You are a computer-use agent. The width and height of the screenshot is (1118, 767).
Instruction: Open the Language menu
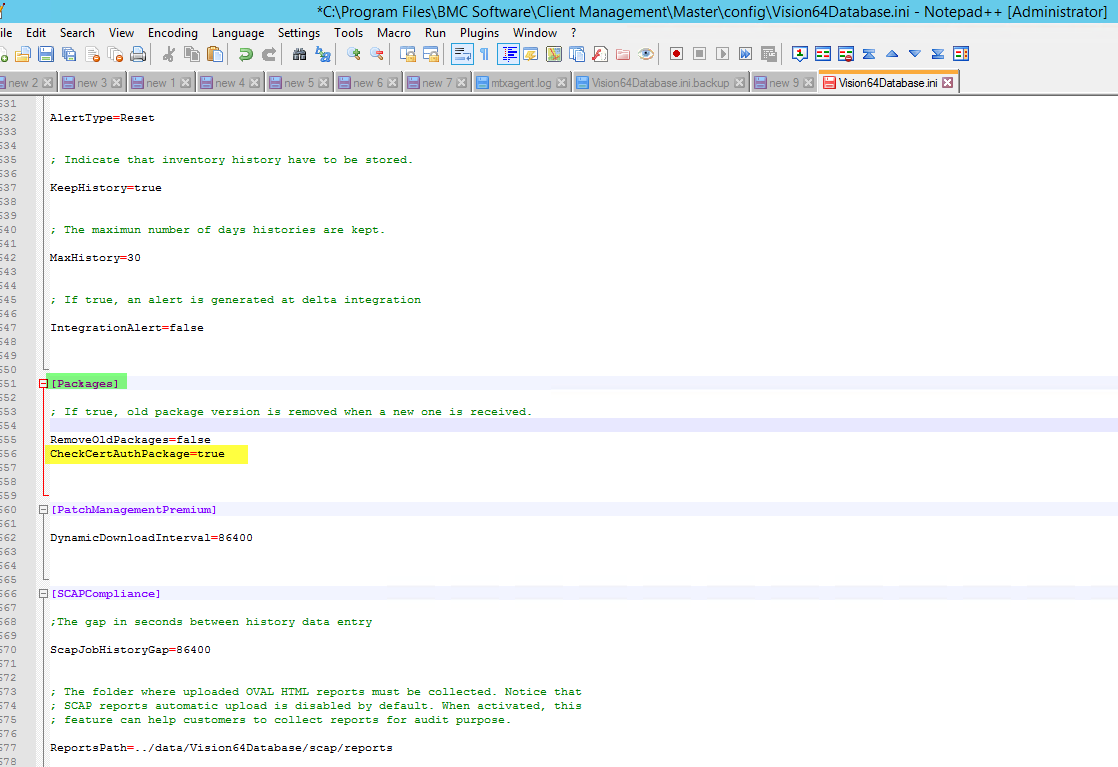pos(237,33)
